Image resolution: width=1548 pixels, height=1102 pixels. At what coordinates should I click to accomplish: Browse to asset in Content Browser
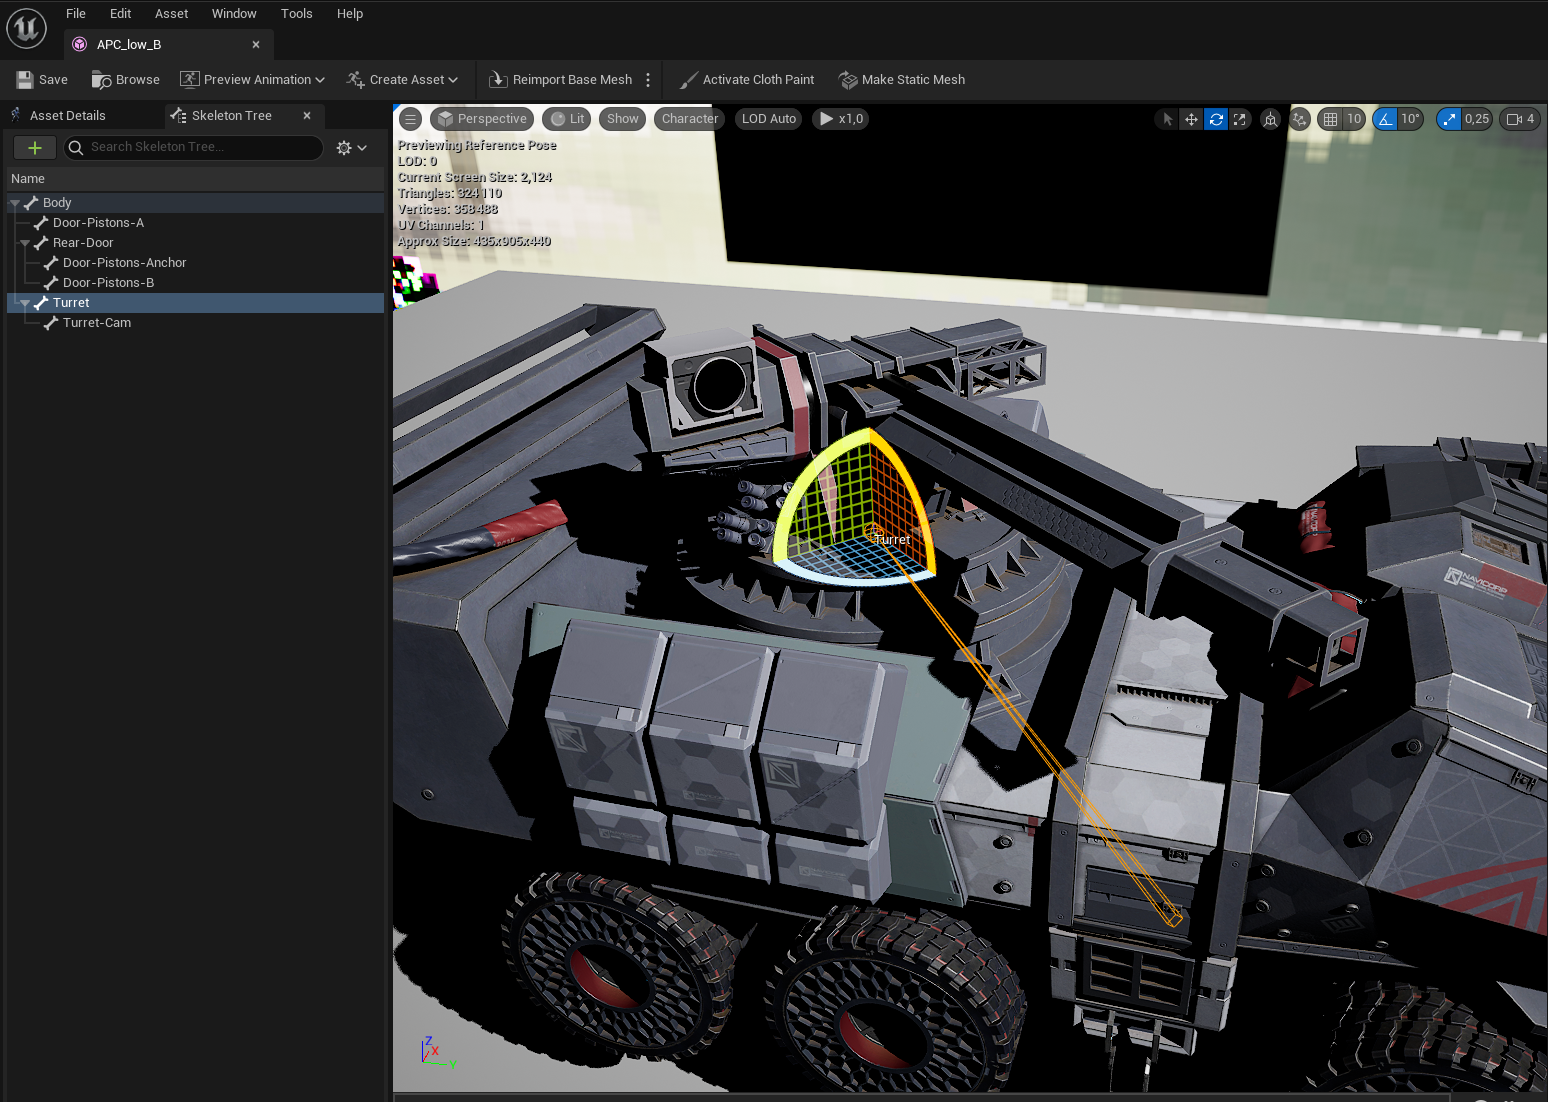126,80
